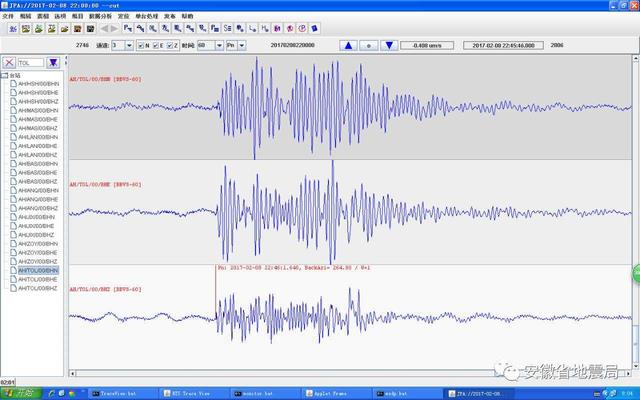Click the 'H' toolbar icon
Image resolution: width=640 pixels, height=400 pixels.
(x=265, y=29)
